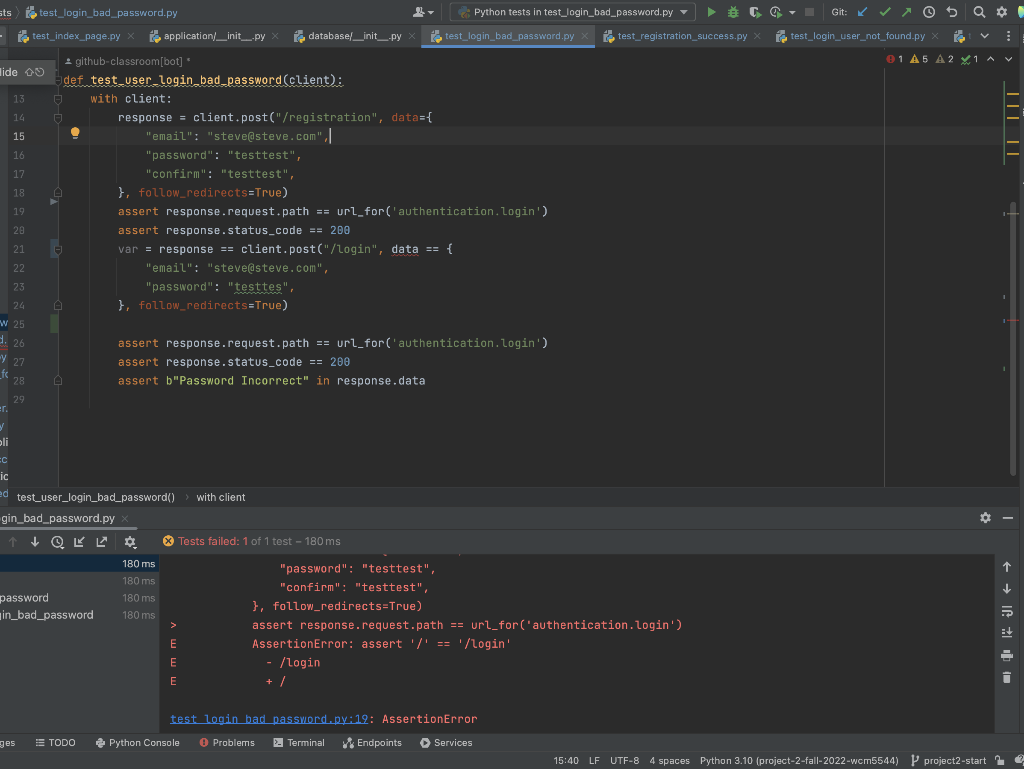Open the Python 3.10 interpreter selector
The image size is (1024, 769).
click(x=798, y=761)
